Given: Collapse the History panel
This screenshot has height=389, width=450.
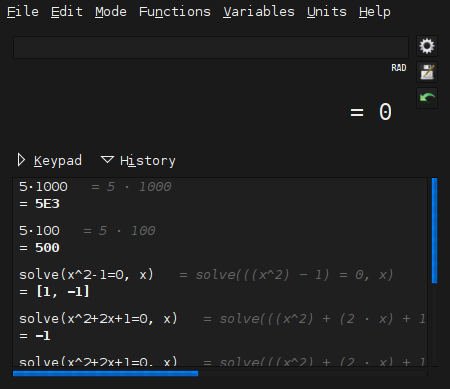Looking at the screenshot, I should click(138, 161).
